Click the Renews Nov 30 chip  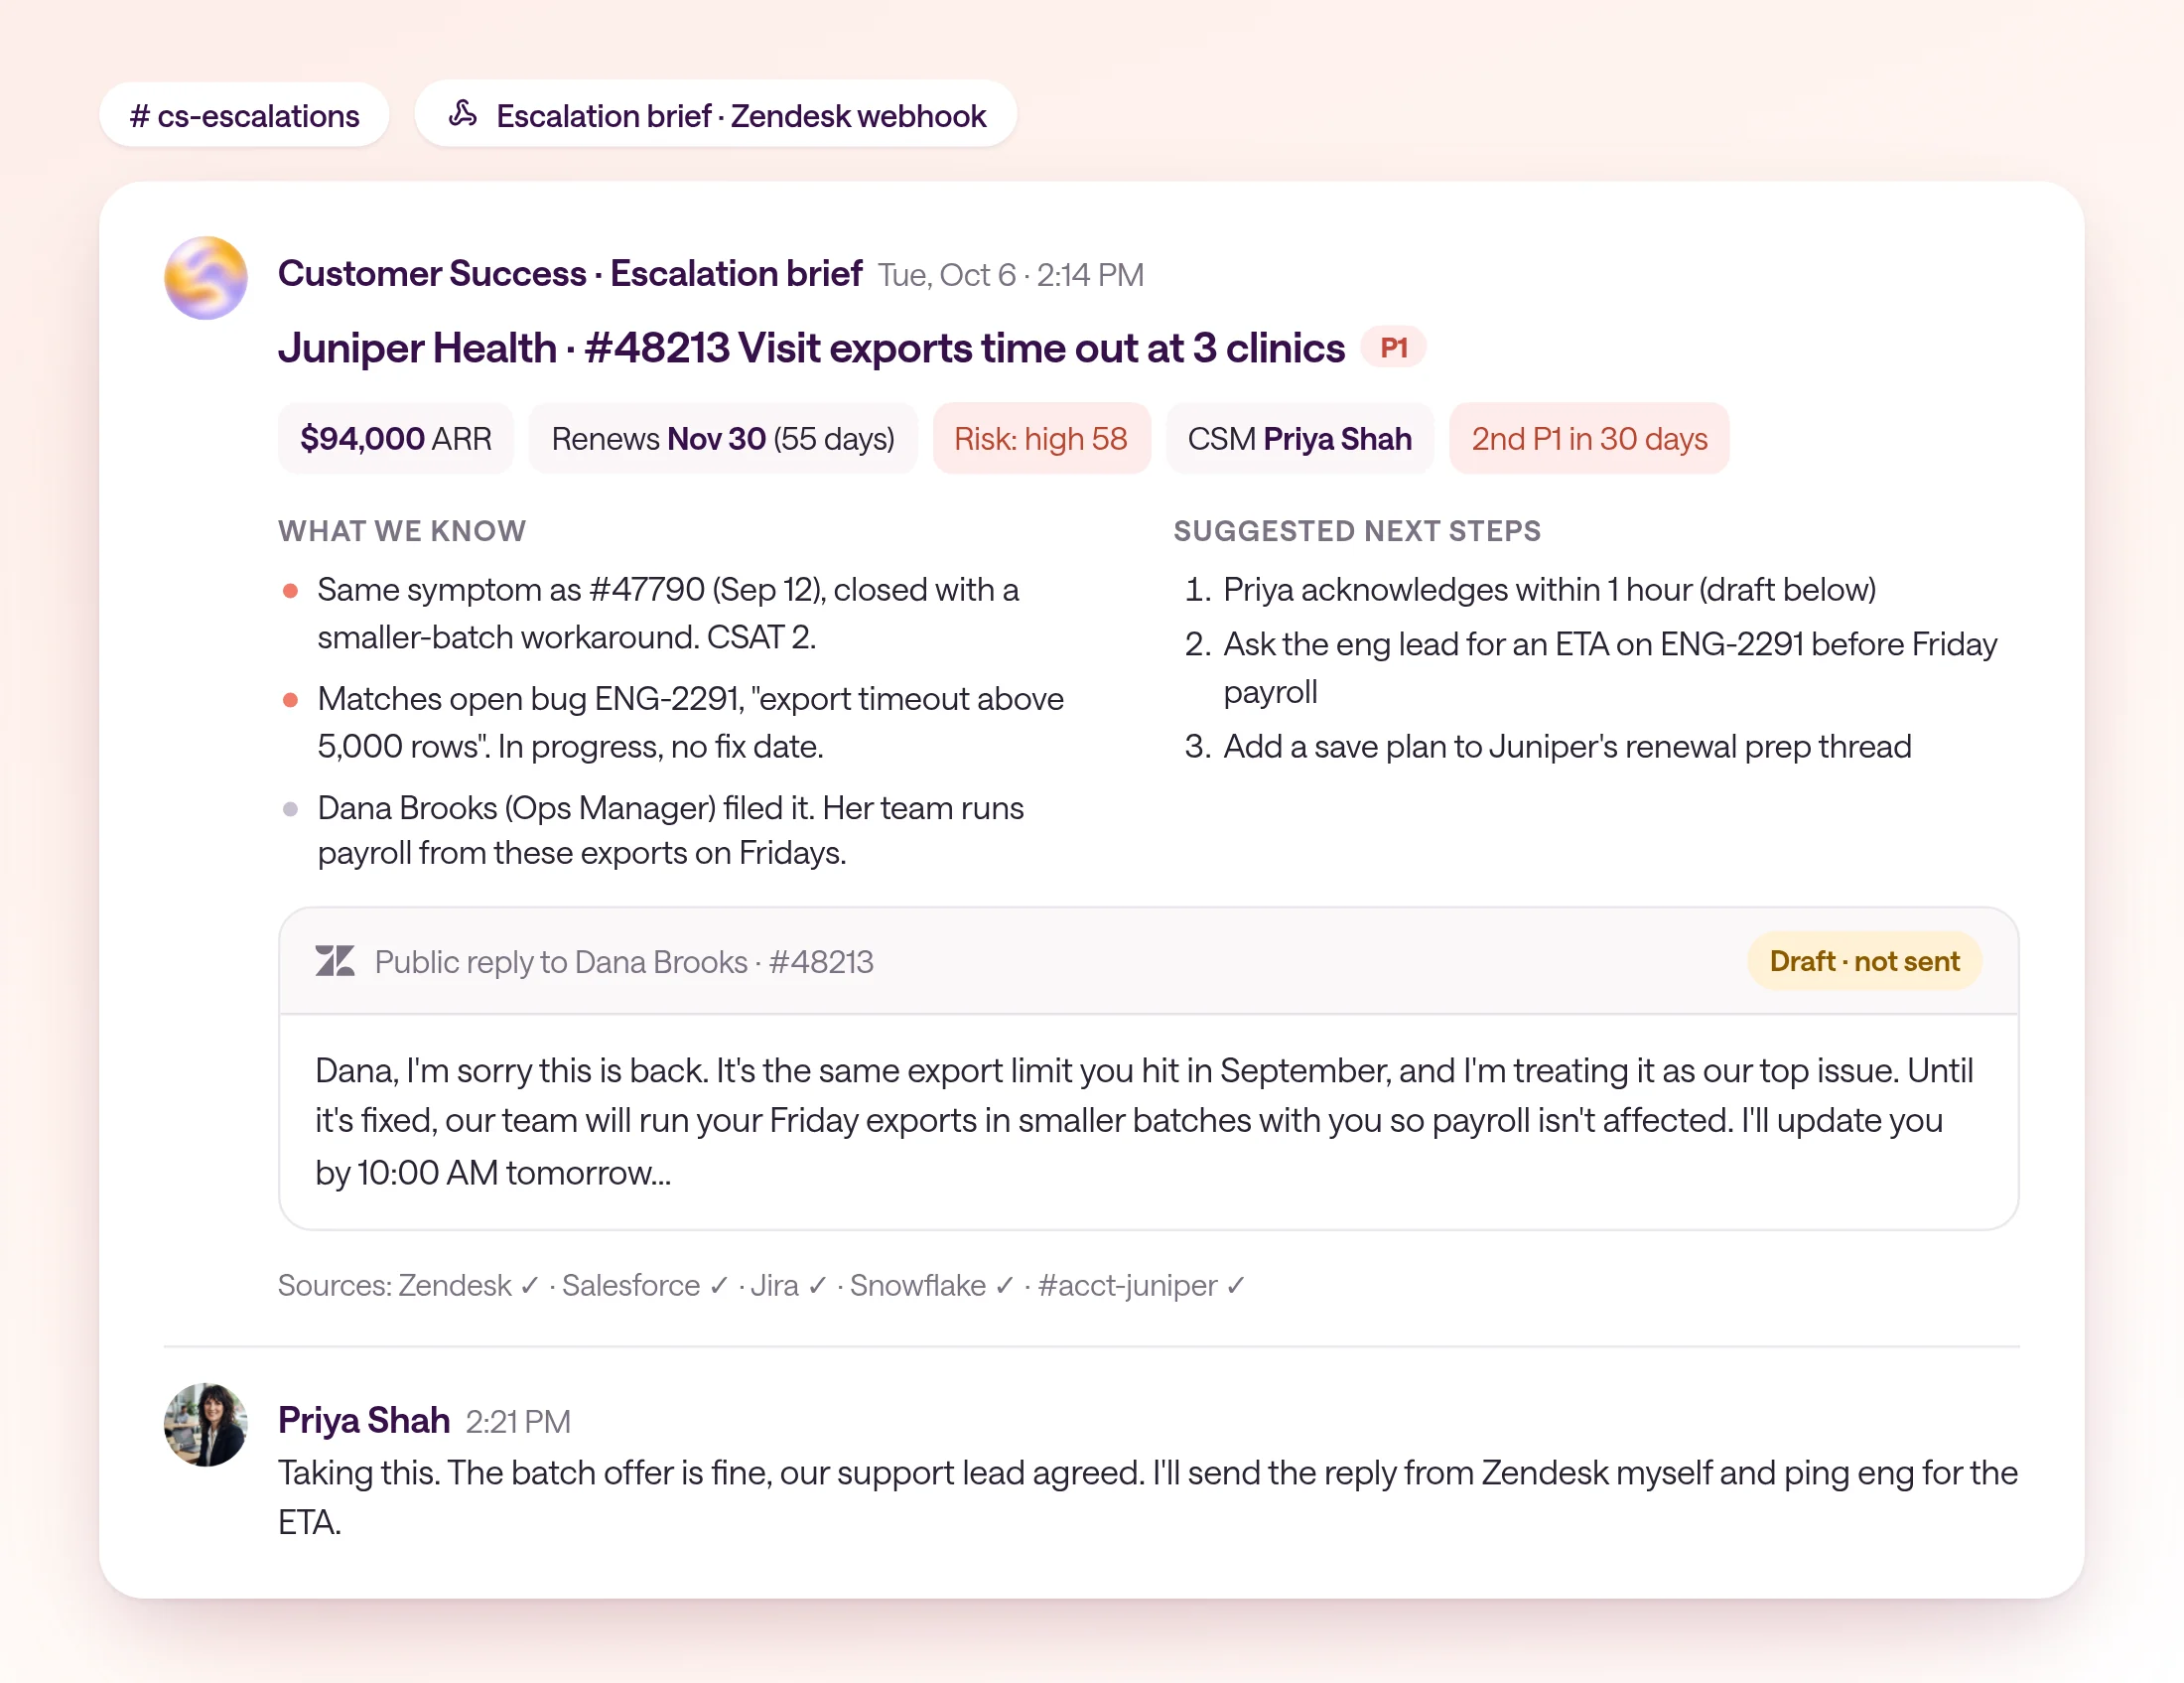723,438
